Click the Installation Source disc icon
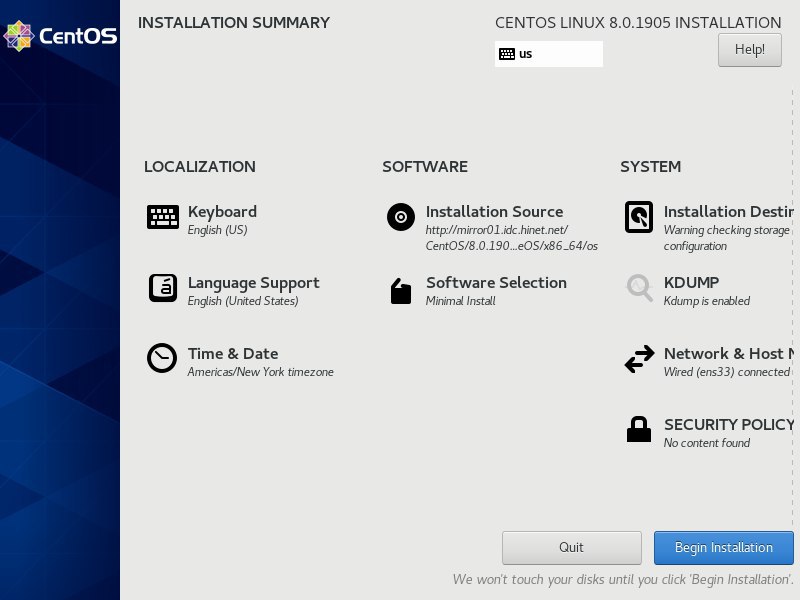Image resolution: width=800 pixels, height=600 pixels. coord(401,217)
